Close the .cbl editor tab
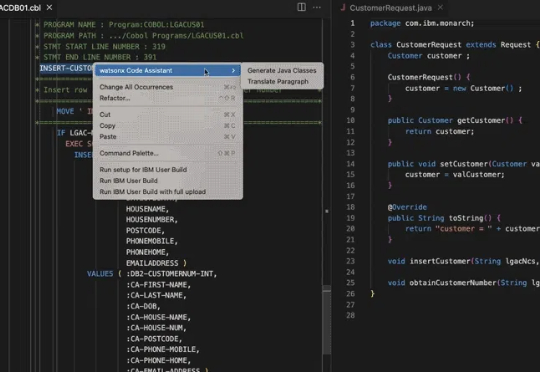The height and width of the screenshot is (372, 540). click(x=50, y=7)
